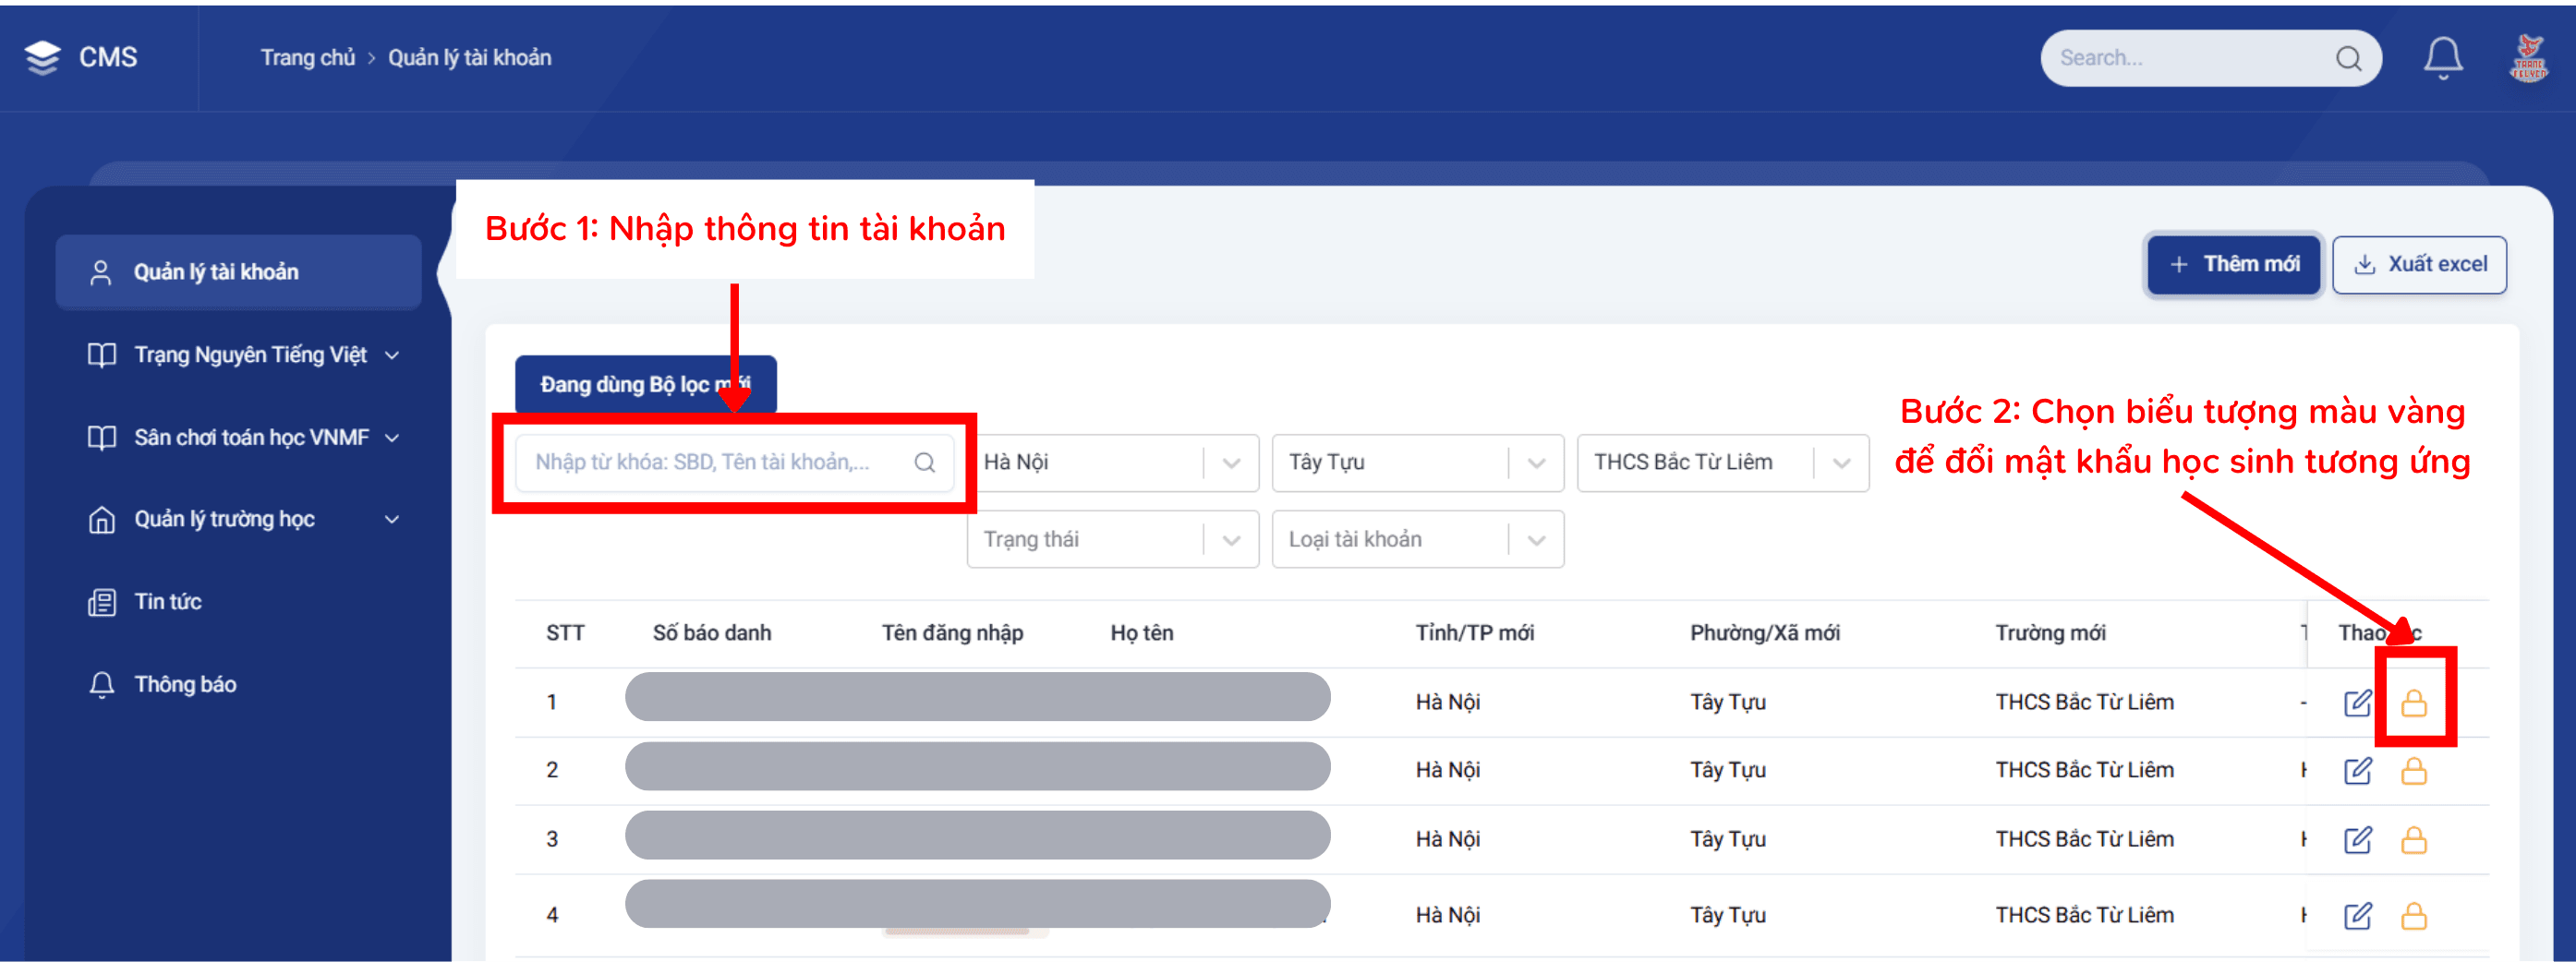Click the download icon in Xuất excel
This screenshot has height=962, width=2576.
click(x=2364, y=264)
